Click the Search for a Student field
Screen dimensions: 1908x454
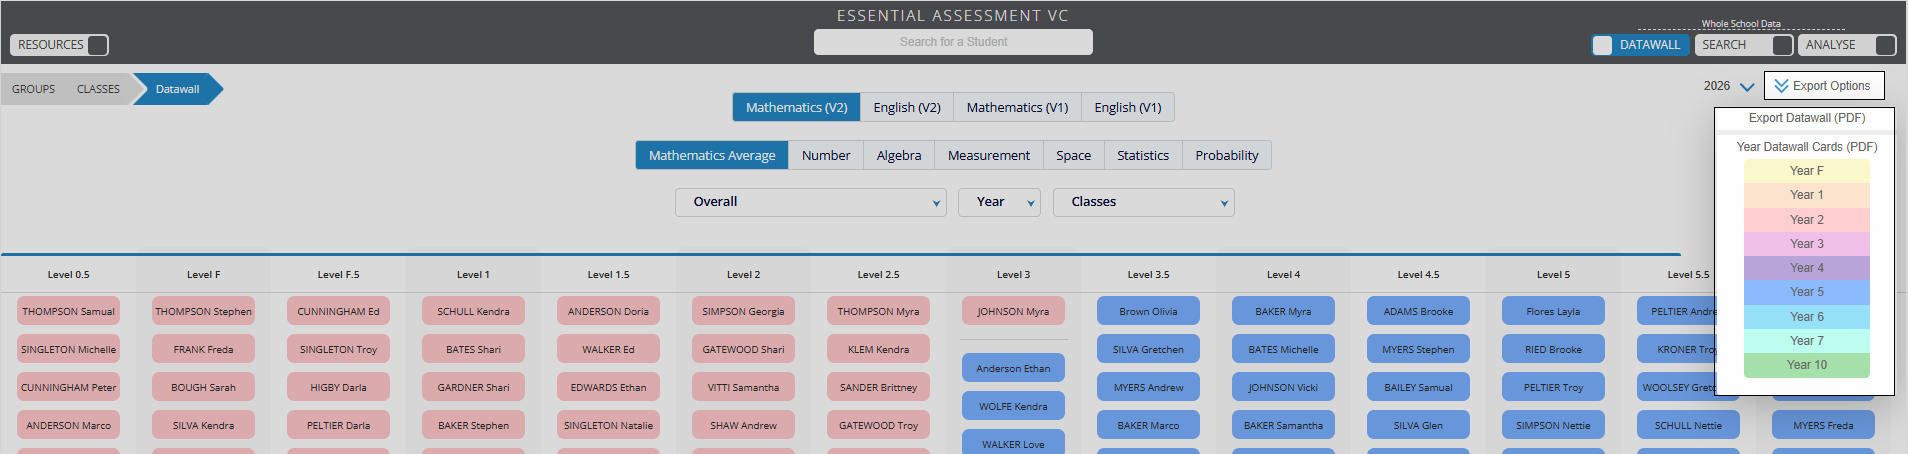click(953, 42)
